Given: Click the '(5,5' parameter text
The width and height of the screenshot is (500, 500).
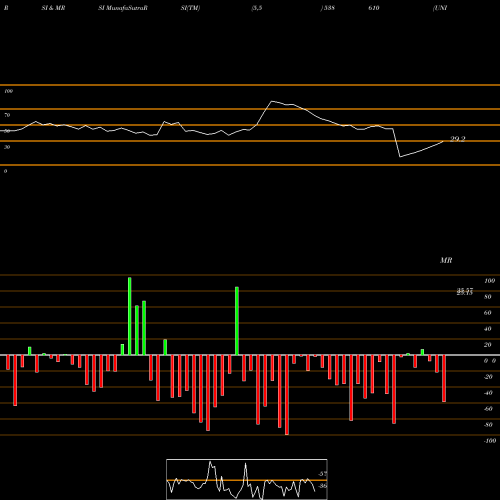Looking at the screenshot, I should (x=257, y=8).
